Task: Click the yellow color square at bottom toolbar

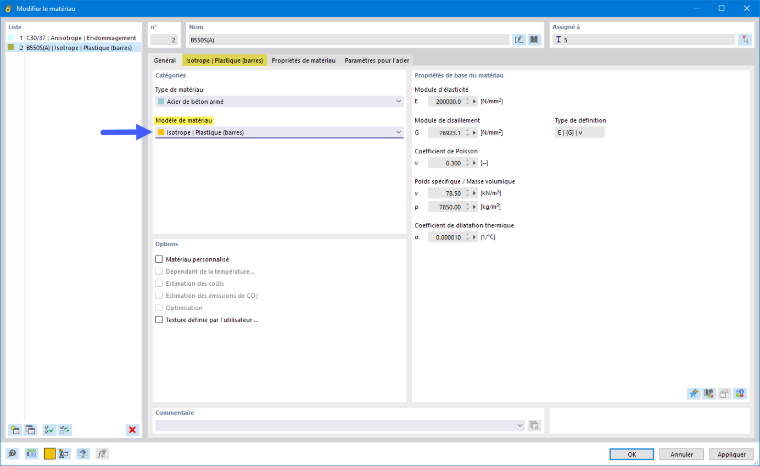Action: [x=49, y=454]
